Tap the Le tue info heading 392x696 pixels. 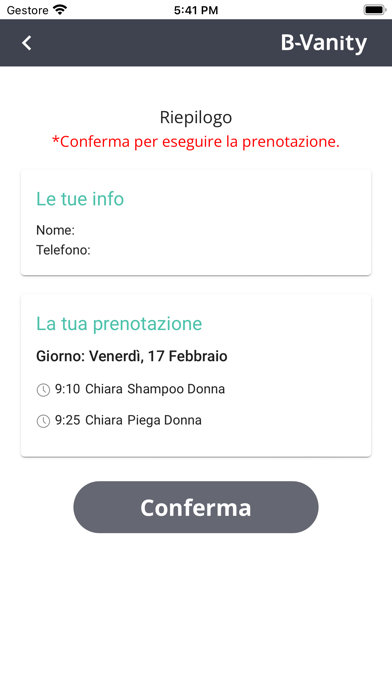pyautogui.click(x=80, y=198)
